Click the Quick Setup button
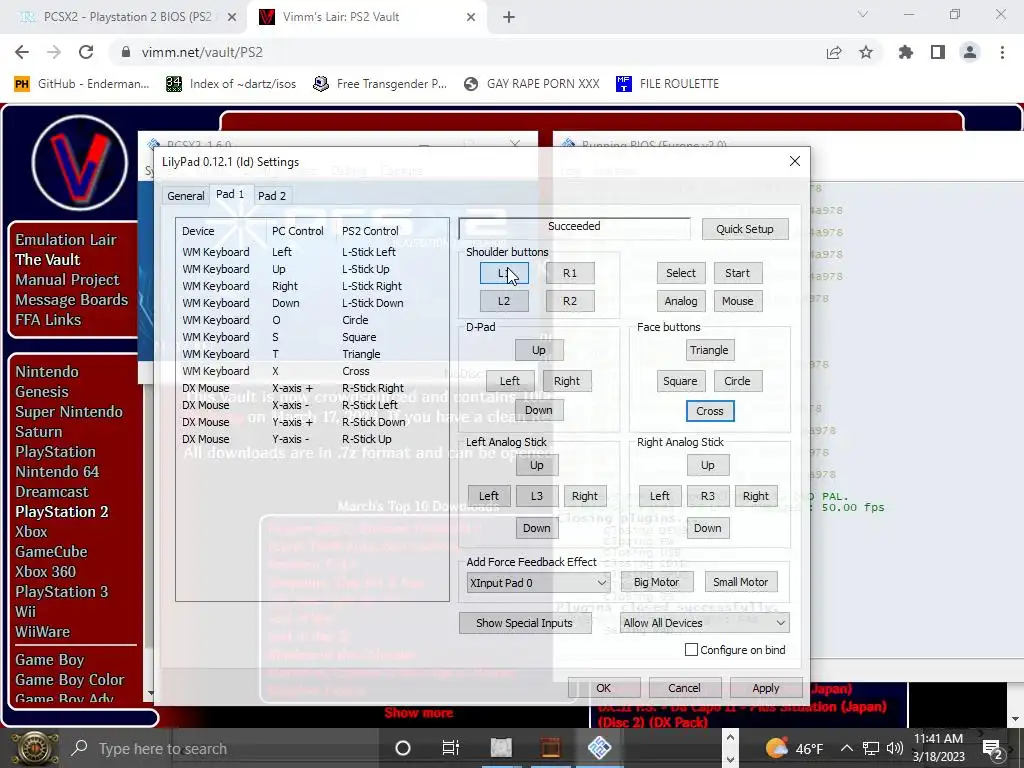This screenshot has width=1024, height=768. [x=744, y=229]
